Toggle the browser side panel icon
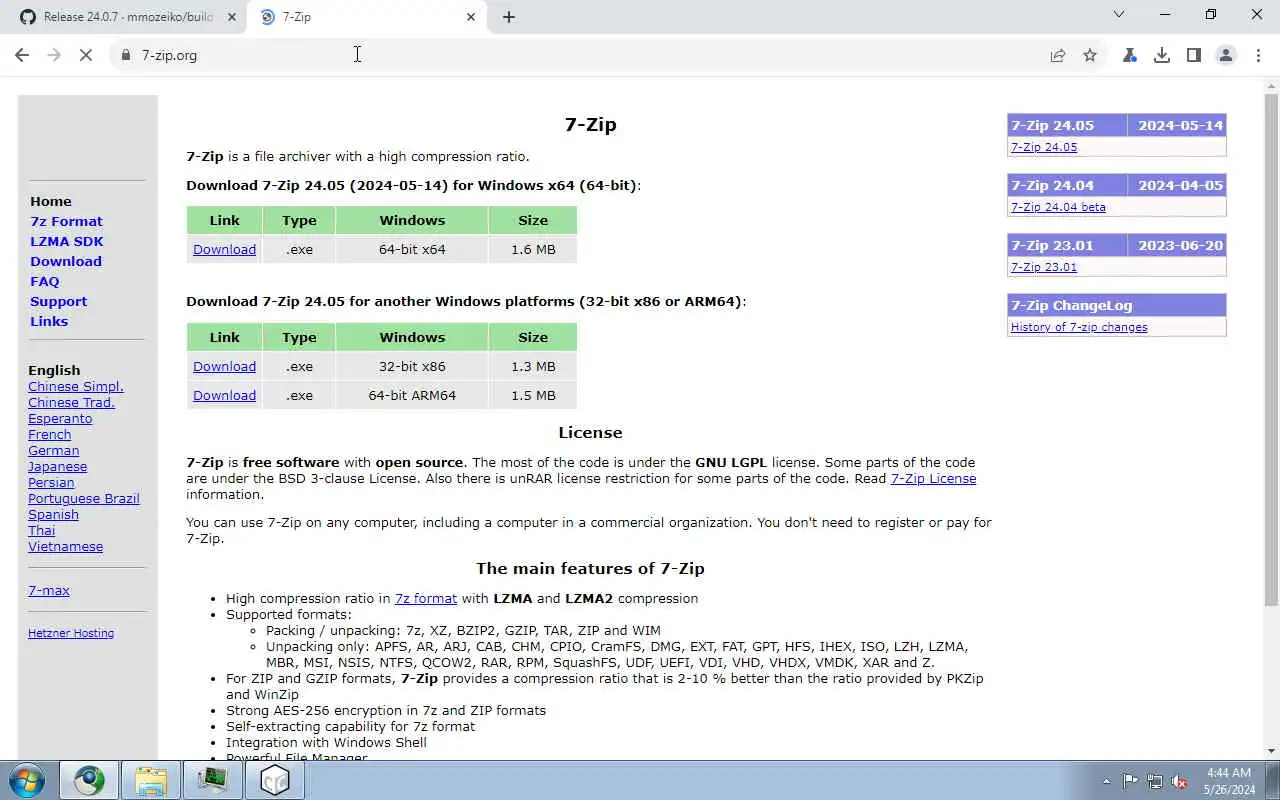 pyautogui.click(x=1194, y=55)
